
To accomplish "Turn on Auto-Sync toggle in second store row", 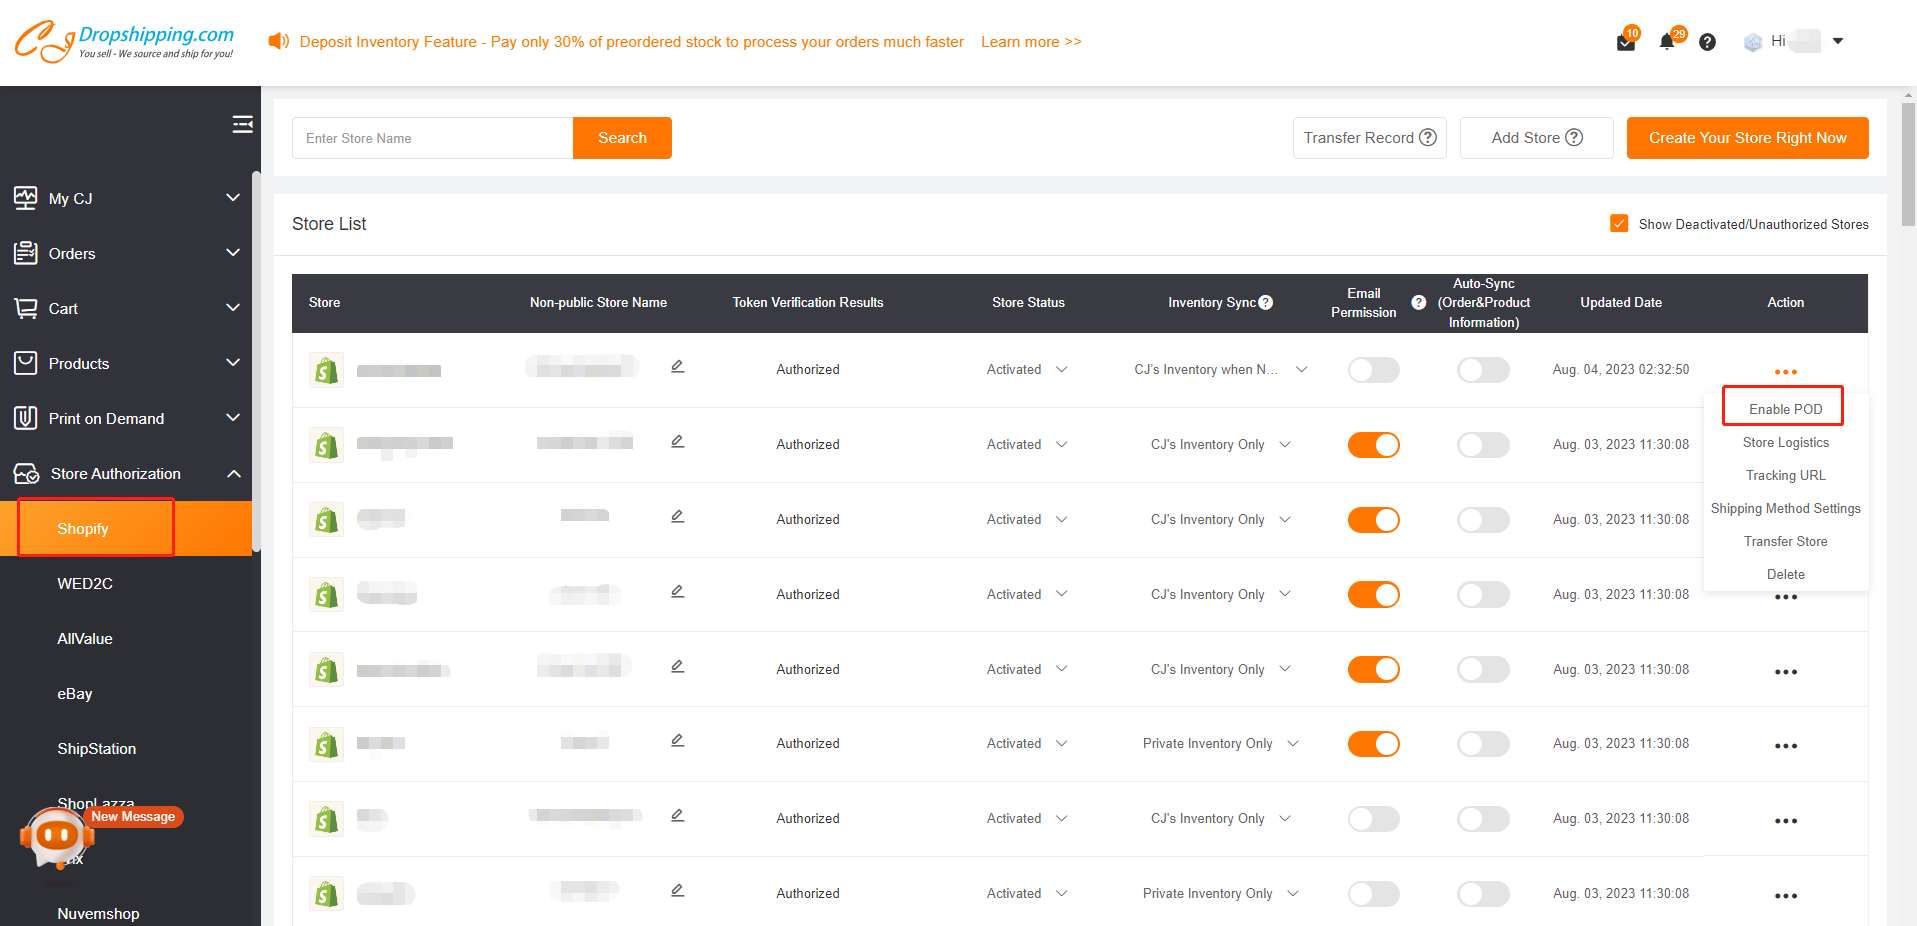I will pyautogui.click(x=1482, y=445).
